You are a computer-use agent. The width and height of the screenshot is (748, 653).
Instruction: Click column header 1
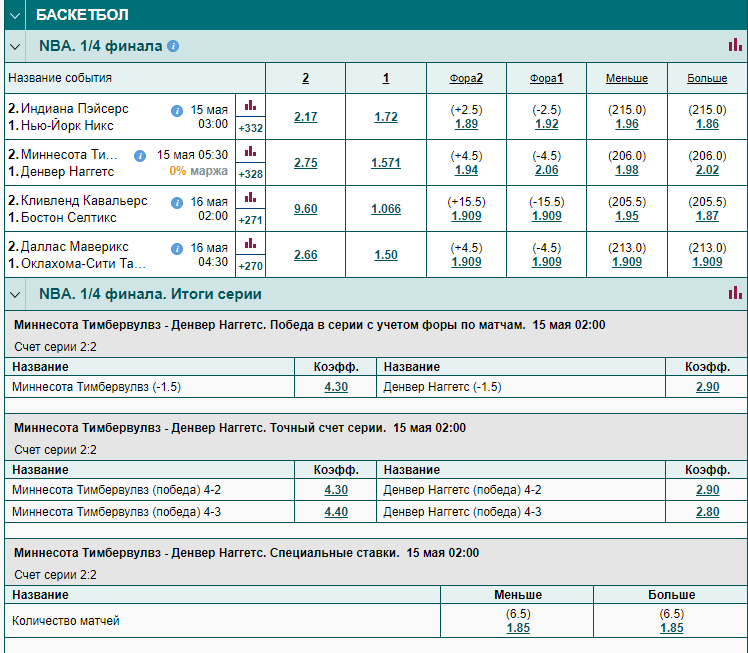pyautogui.click(x=386, y=78)
